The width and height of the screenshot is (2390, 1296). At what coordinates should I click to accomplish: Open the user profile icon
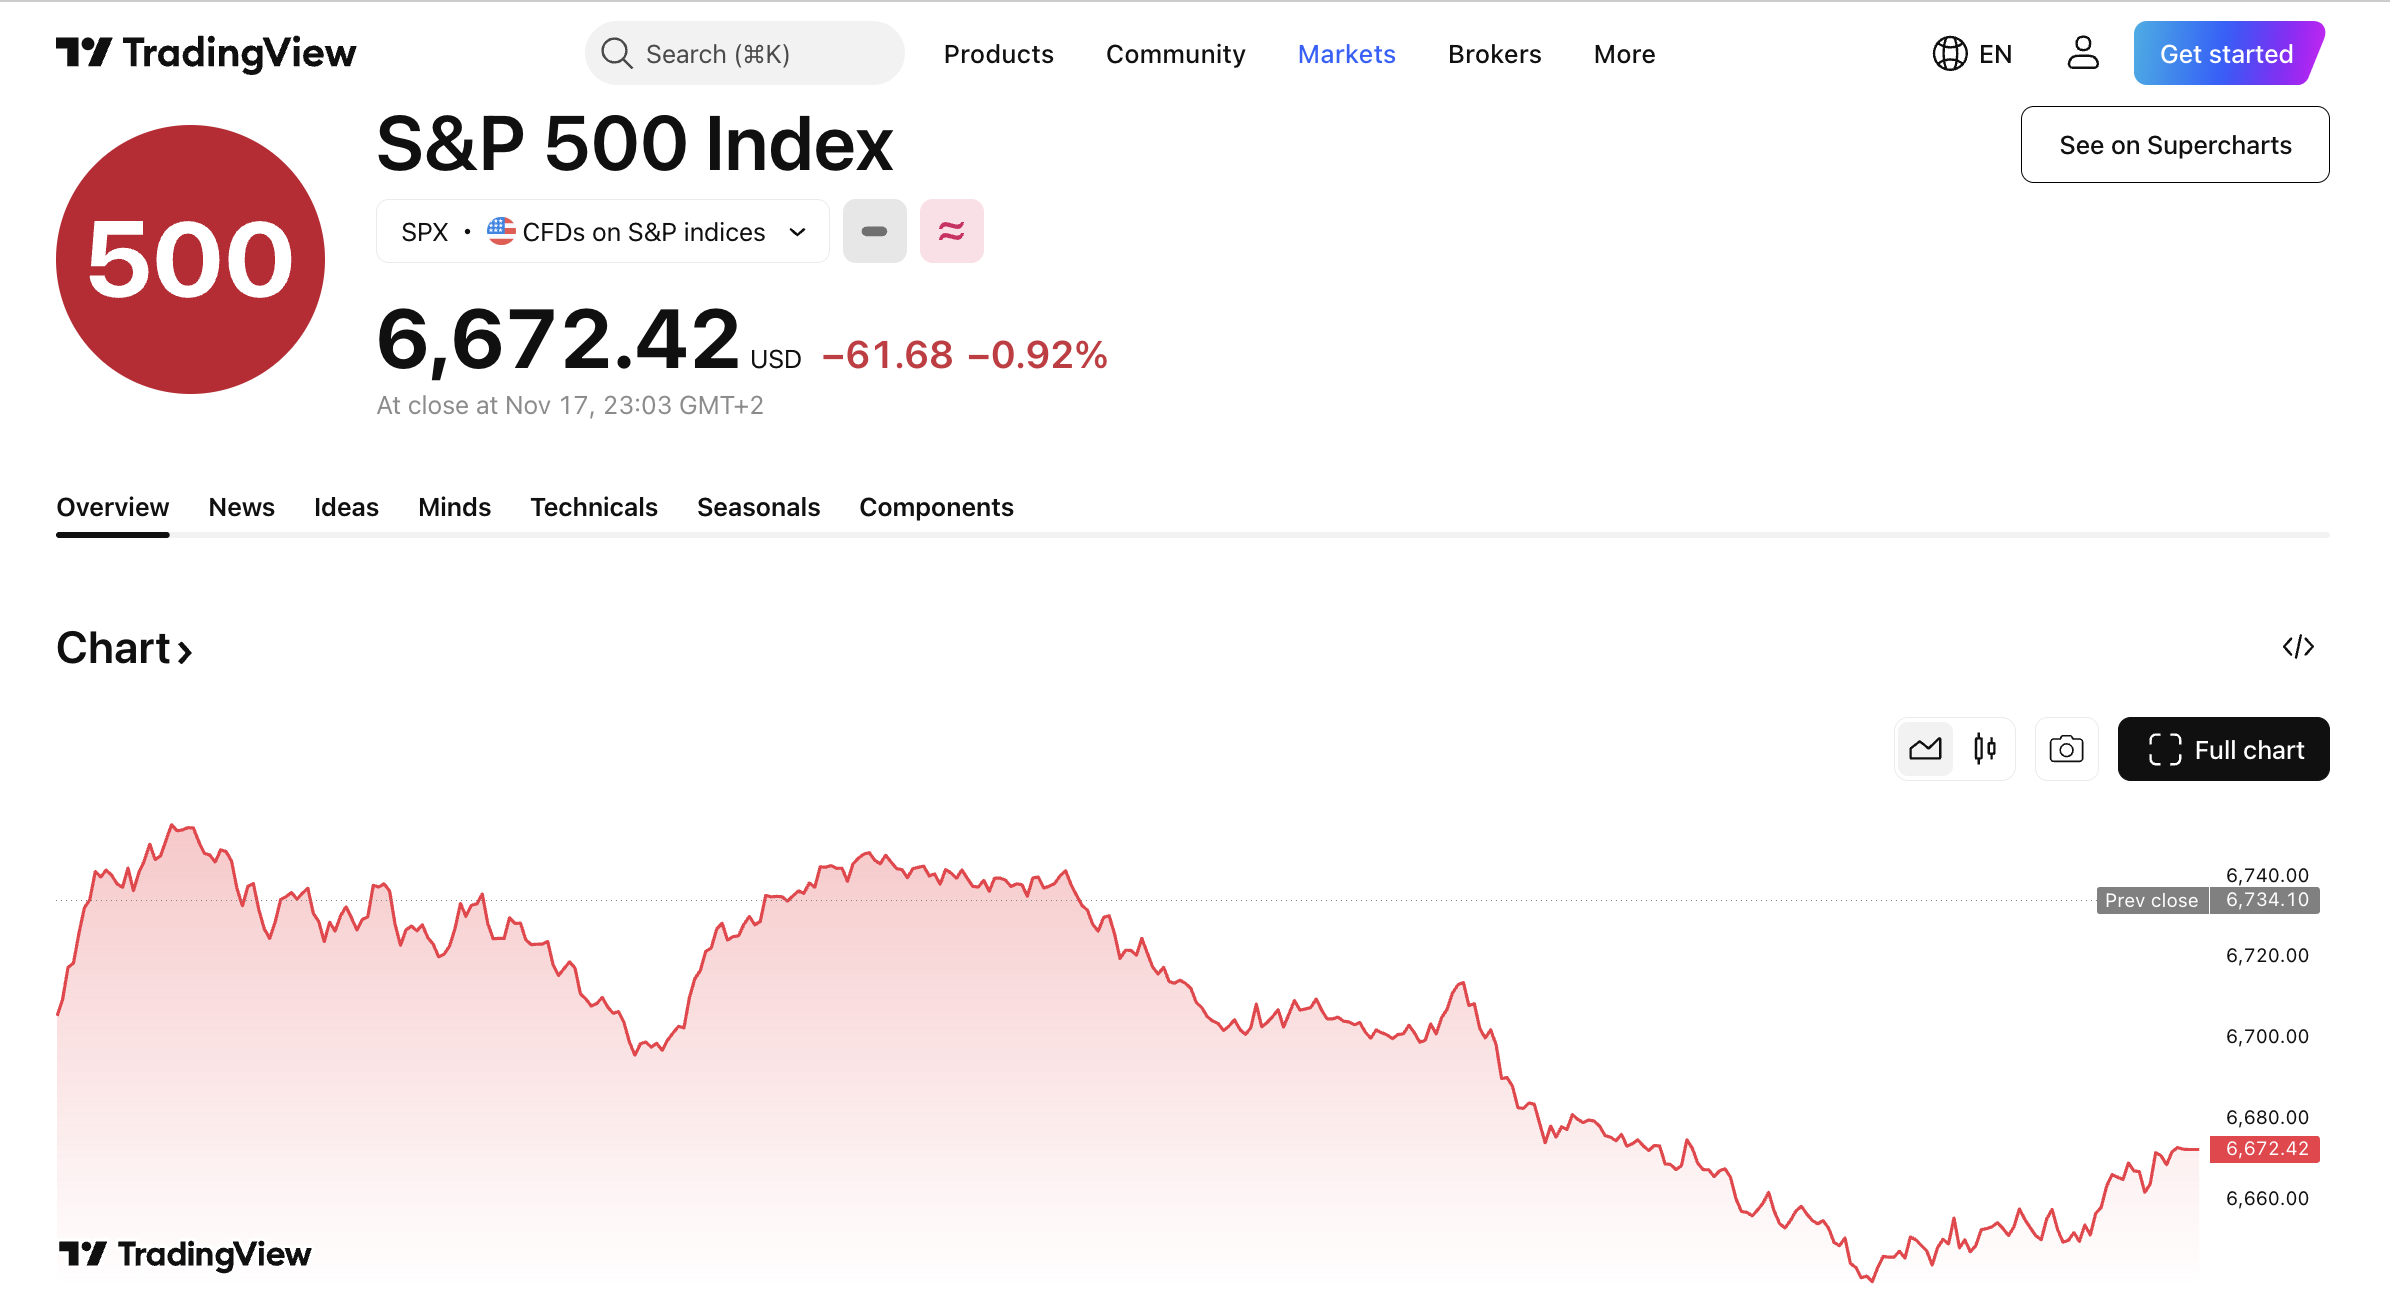coord(2083,53)
